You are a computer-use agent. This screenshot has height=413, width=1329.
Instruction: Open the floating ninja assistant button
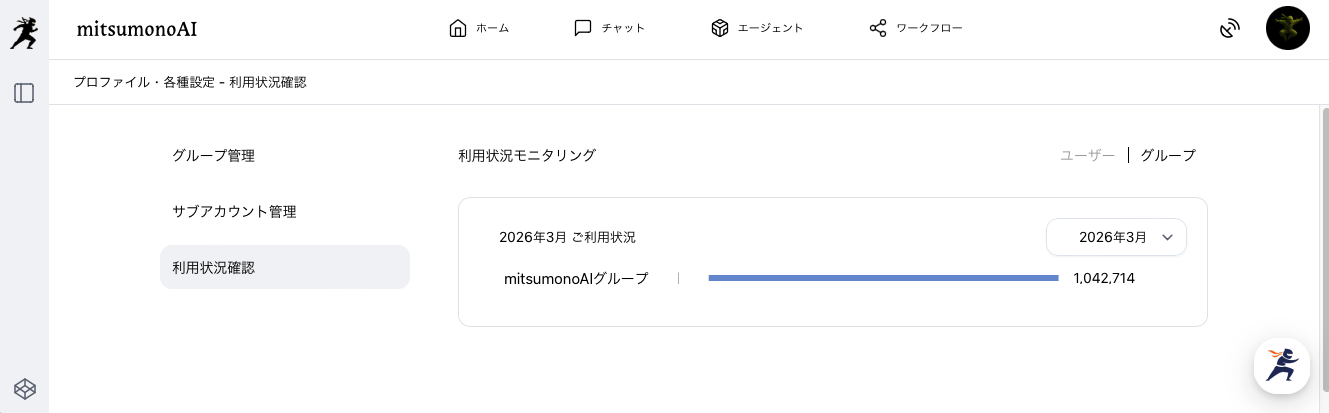(x=1281, y=365)
